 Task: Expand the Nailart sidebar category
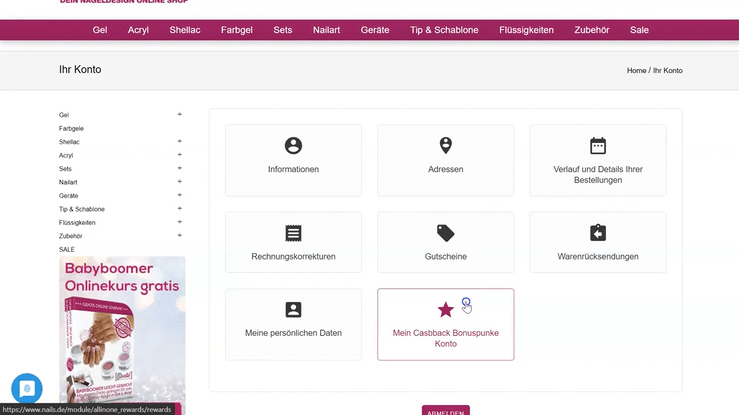tap(180, 181)
